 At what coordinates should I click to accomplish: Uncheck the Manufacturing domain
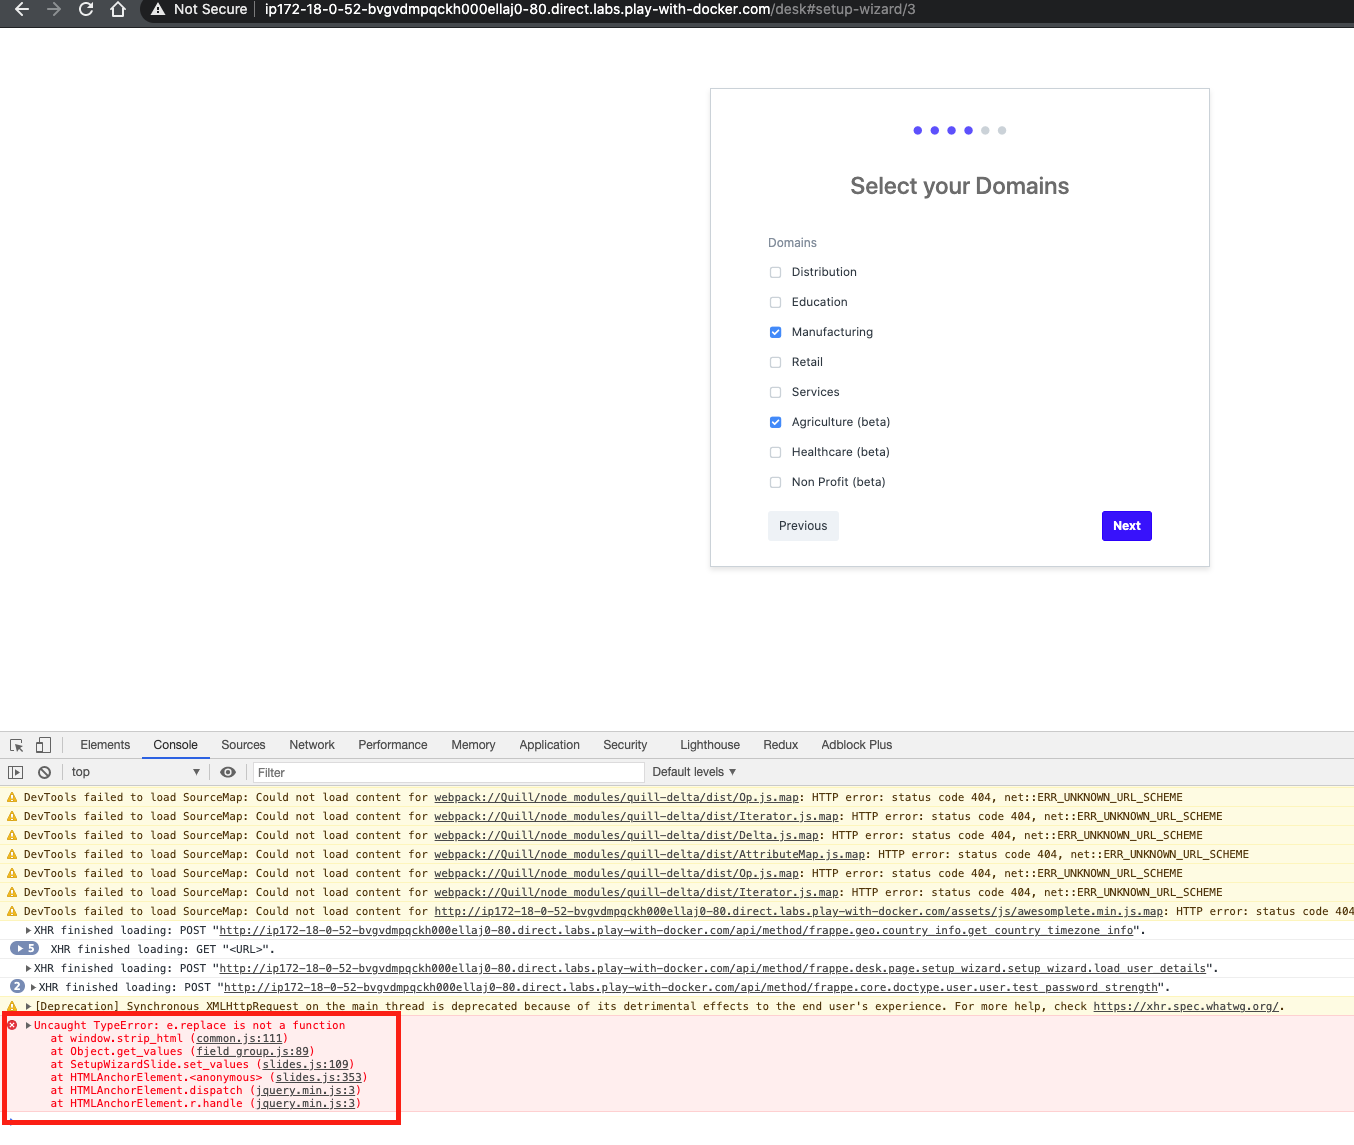coord(775,331)
